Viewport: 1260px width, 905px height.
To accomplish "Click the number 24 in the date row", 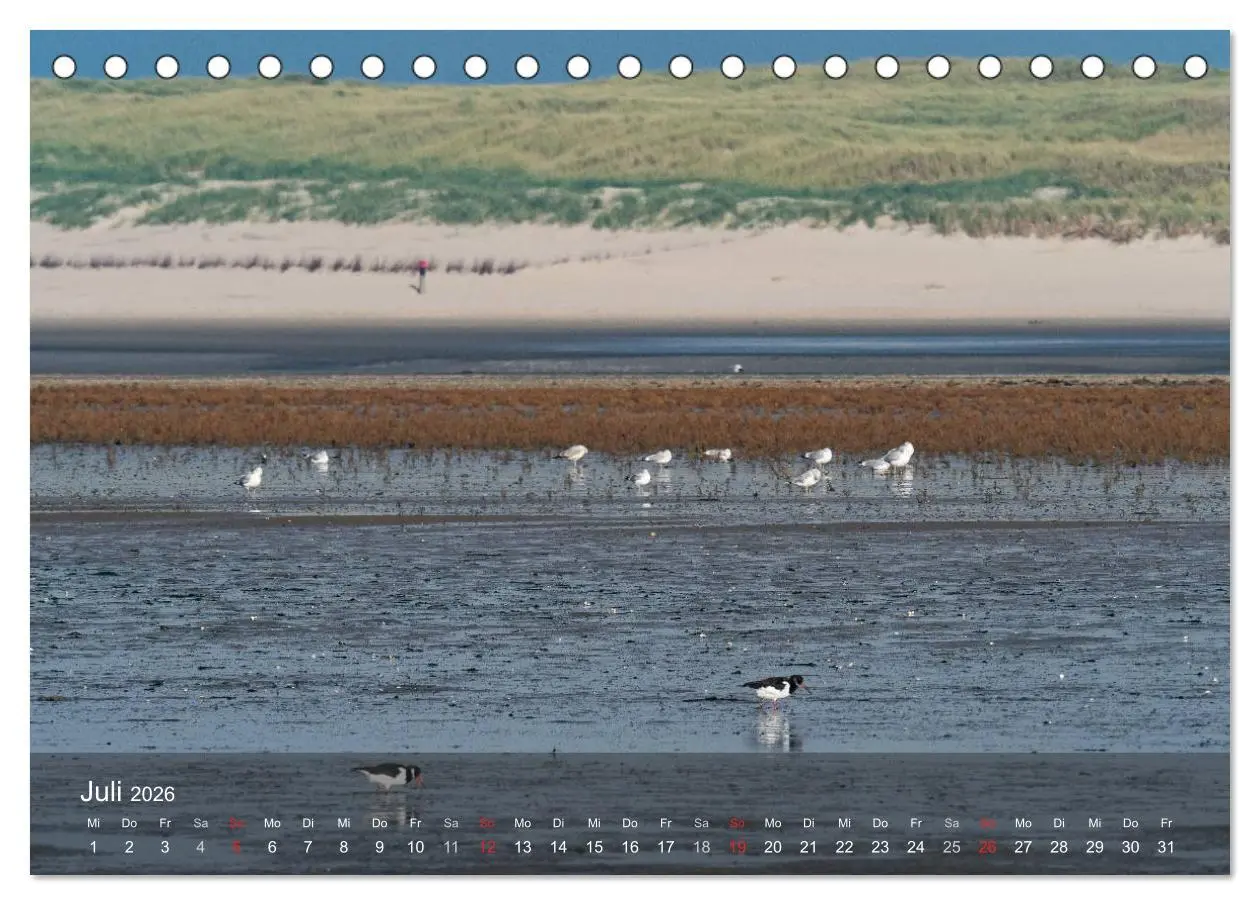I will point(916,847).
